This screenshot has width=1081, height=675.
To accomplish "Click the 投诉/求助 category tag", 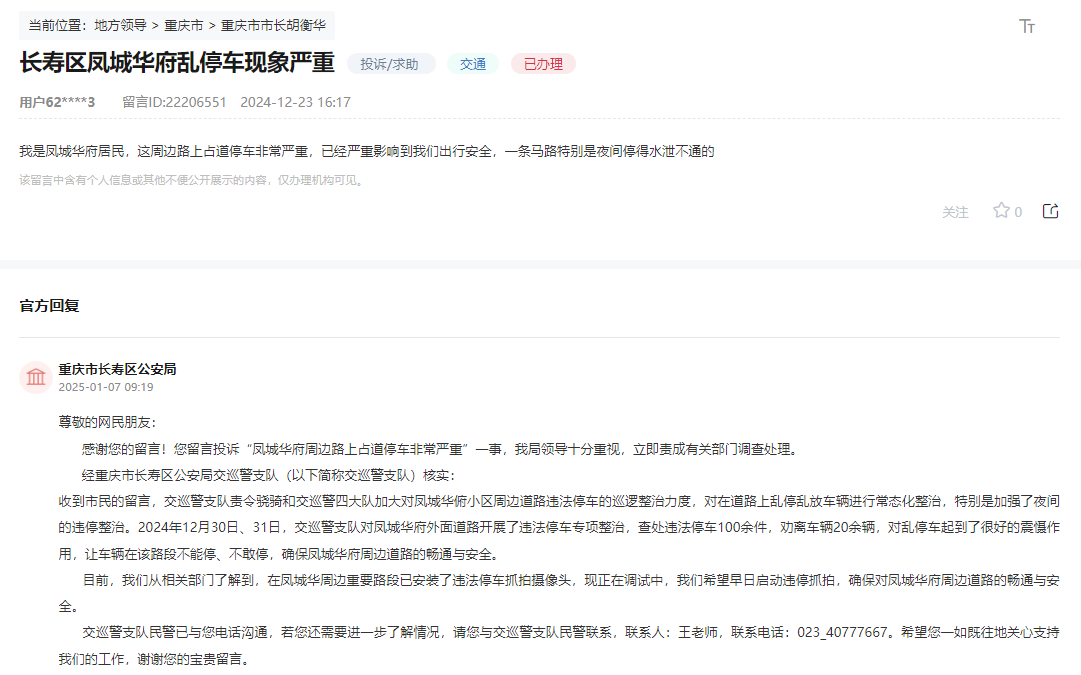I will coord(394,63).
